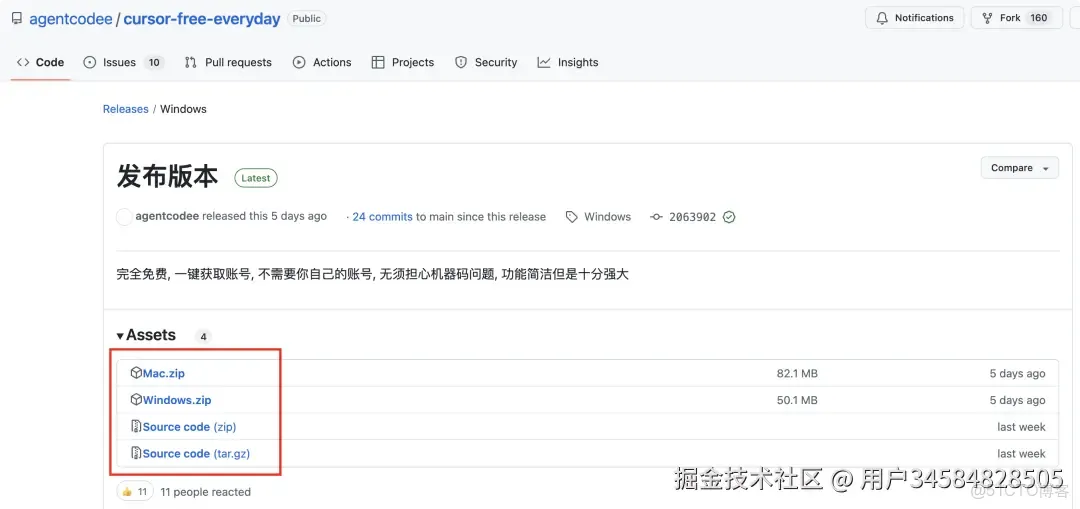Image resolution: width=1080 pixels, height=509 pixels.
Task: Click 'released this 5 days ago' text
Action: (264, 216)
